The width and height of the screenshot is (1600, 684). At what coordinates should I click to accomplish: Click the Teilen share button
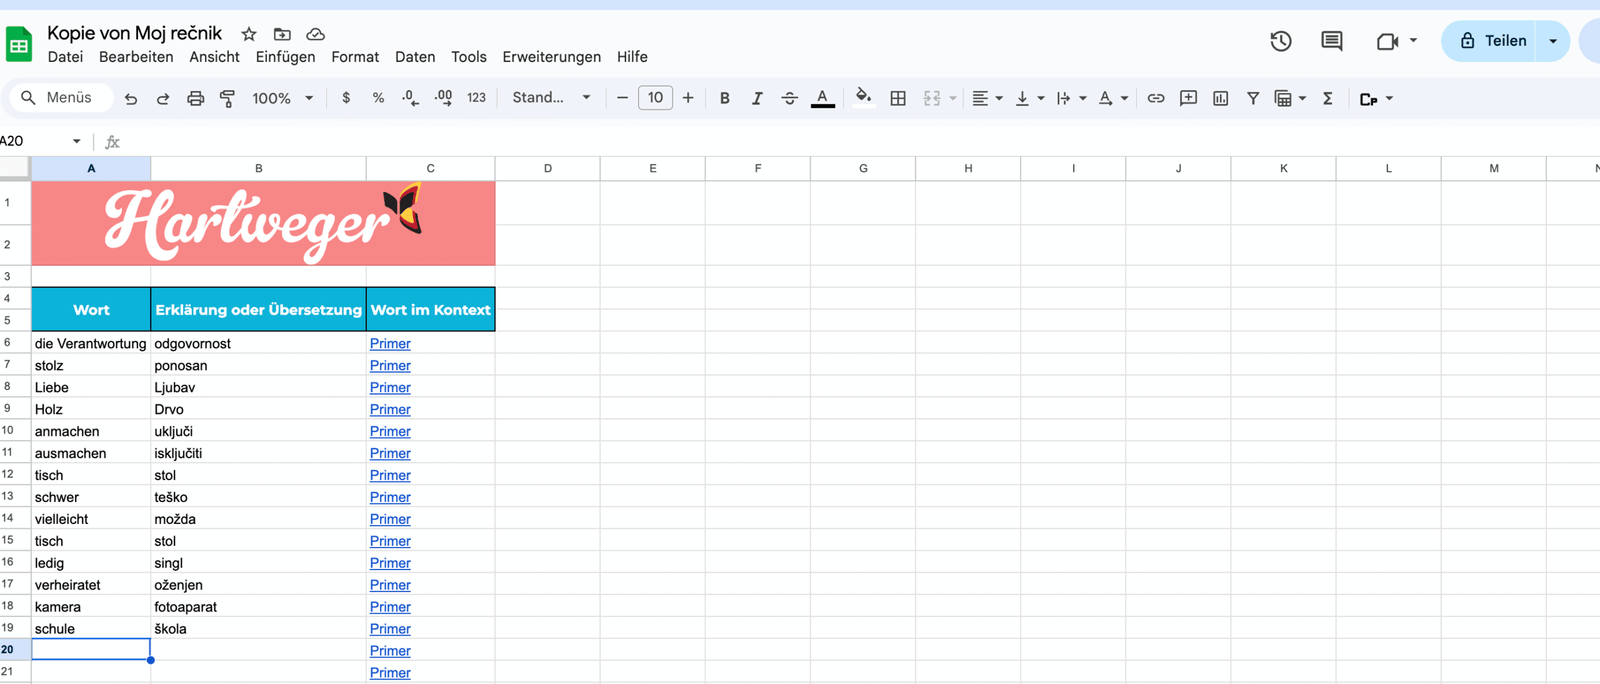(x=1492, y=41)
